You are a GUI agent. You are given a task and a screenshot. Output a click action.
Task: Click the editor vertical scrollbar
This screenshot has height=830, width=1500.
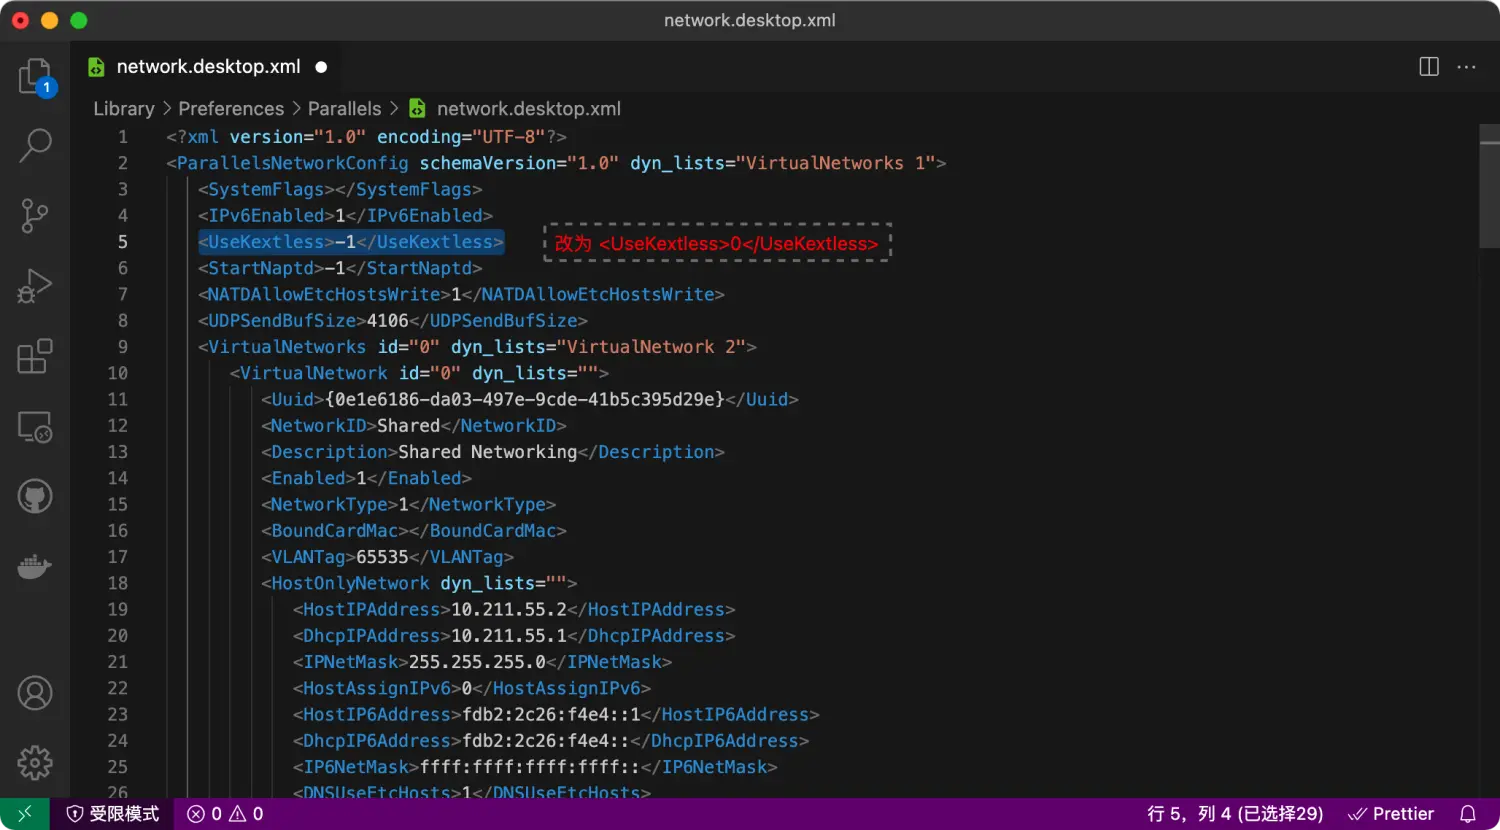1489,186
